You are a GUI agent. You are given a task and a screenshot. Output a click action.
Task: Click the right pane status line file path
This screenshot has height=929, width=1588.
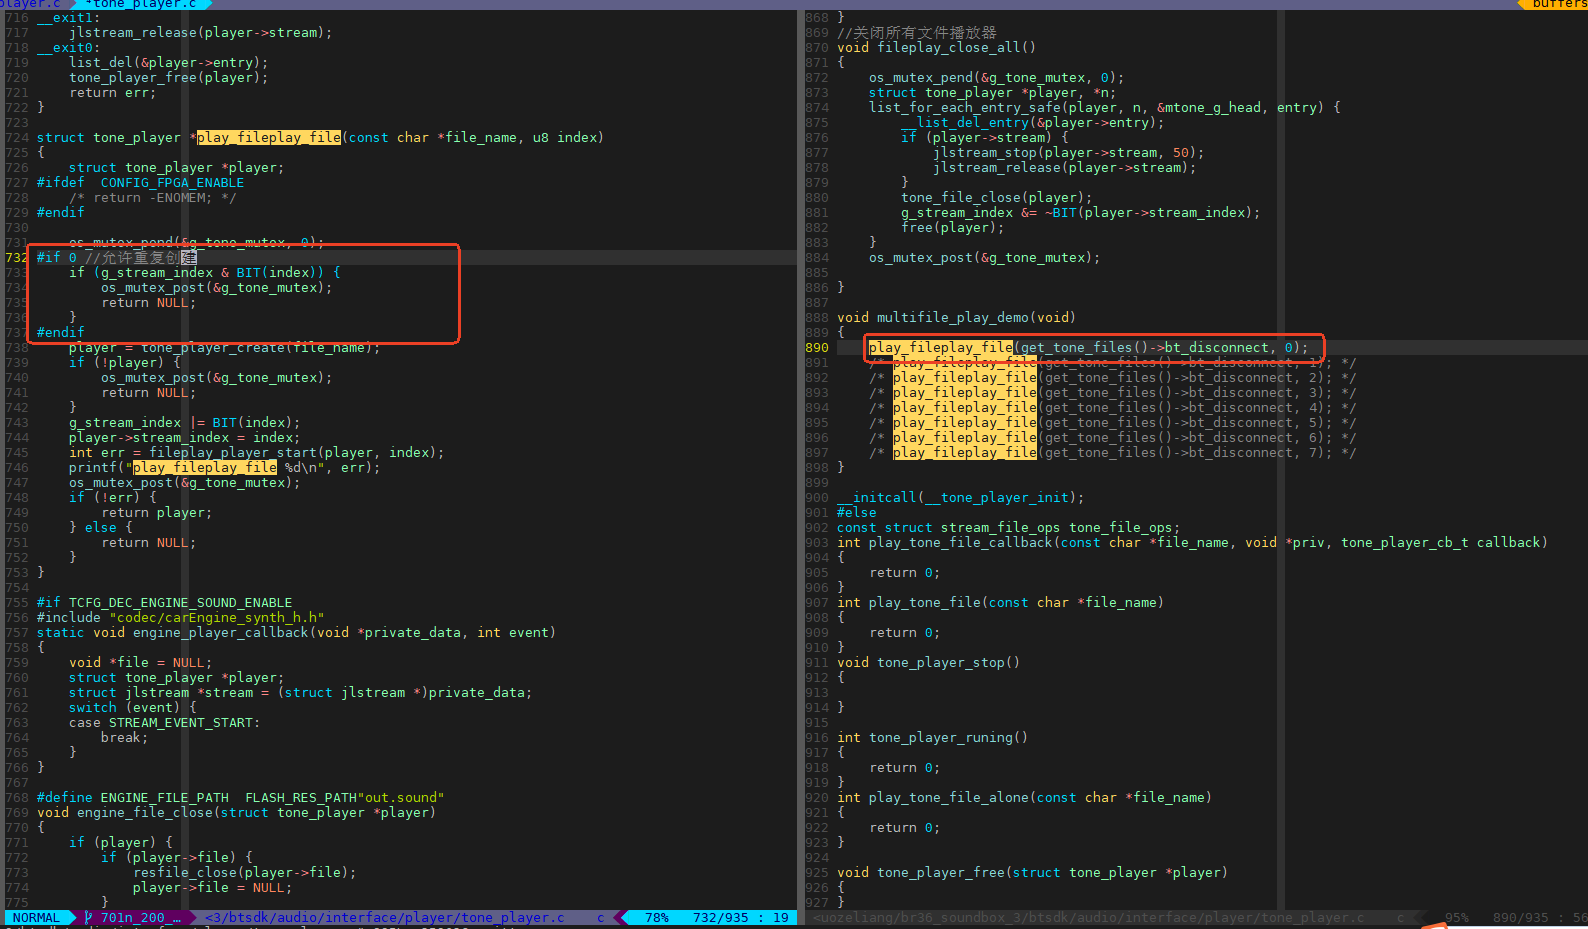click(1088, 918)
